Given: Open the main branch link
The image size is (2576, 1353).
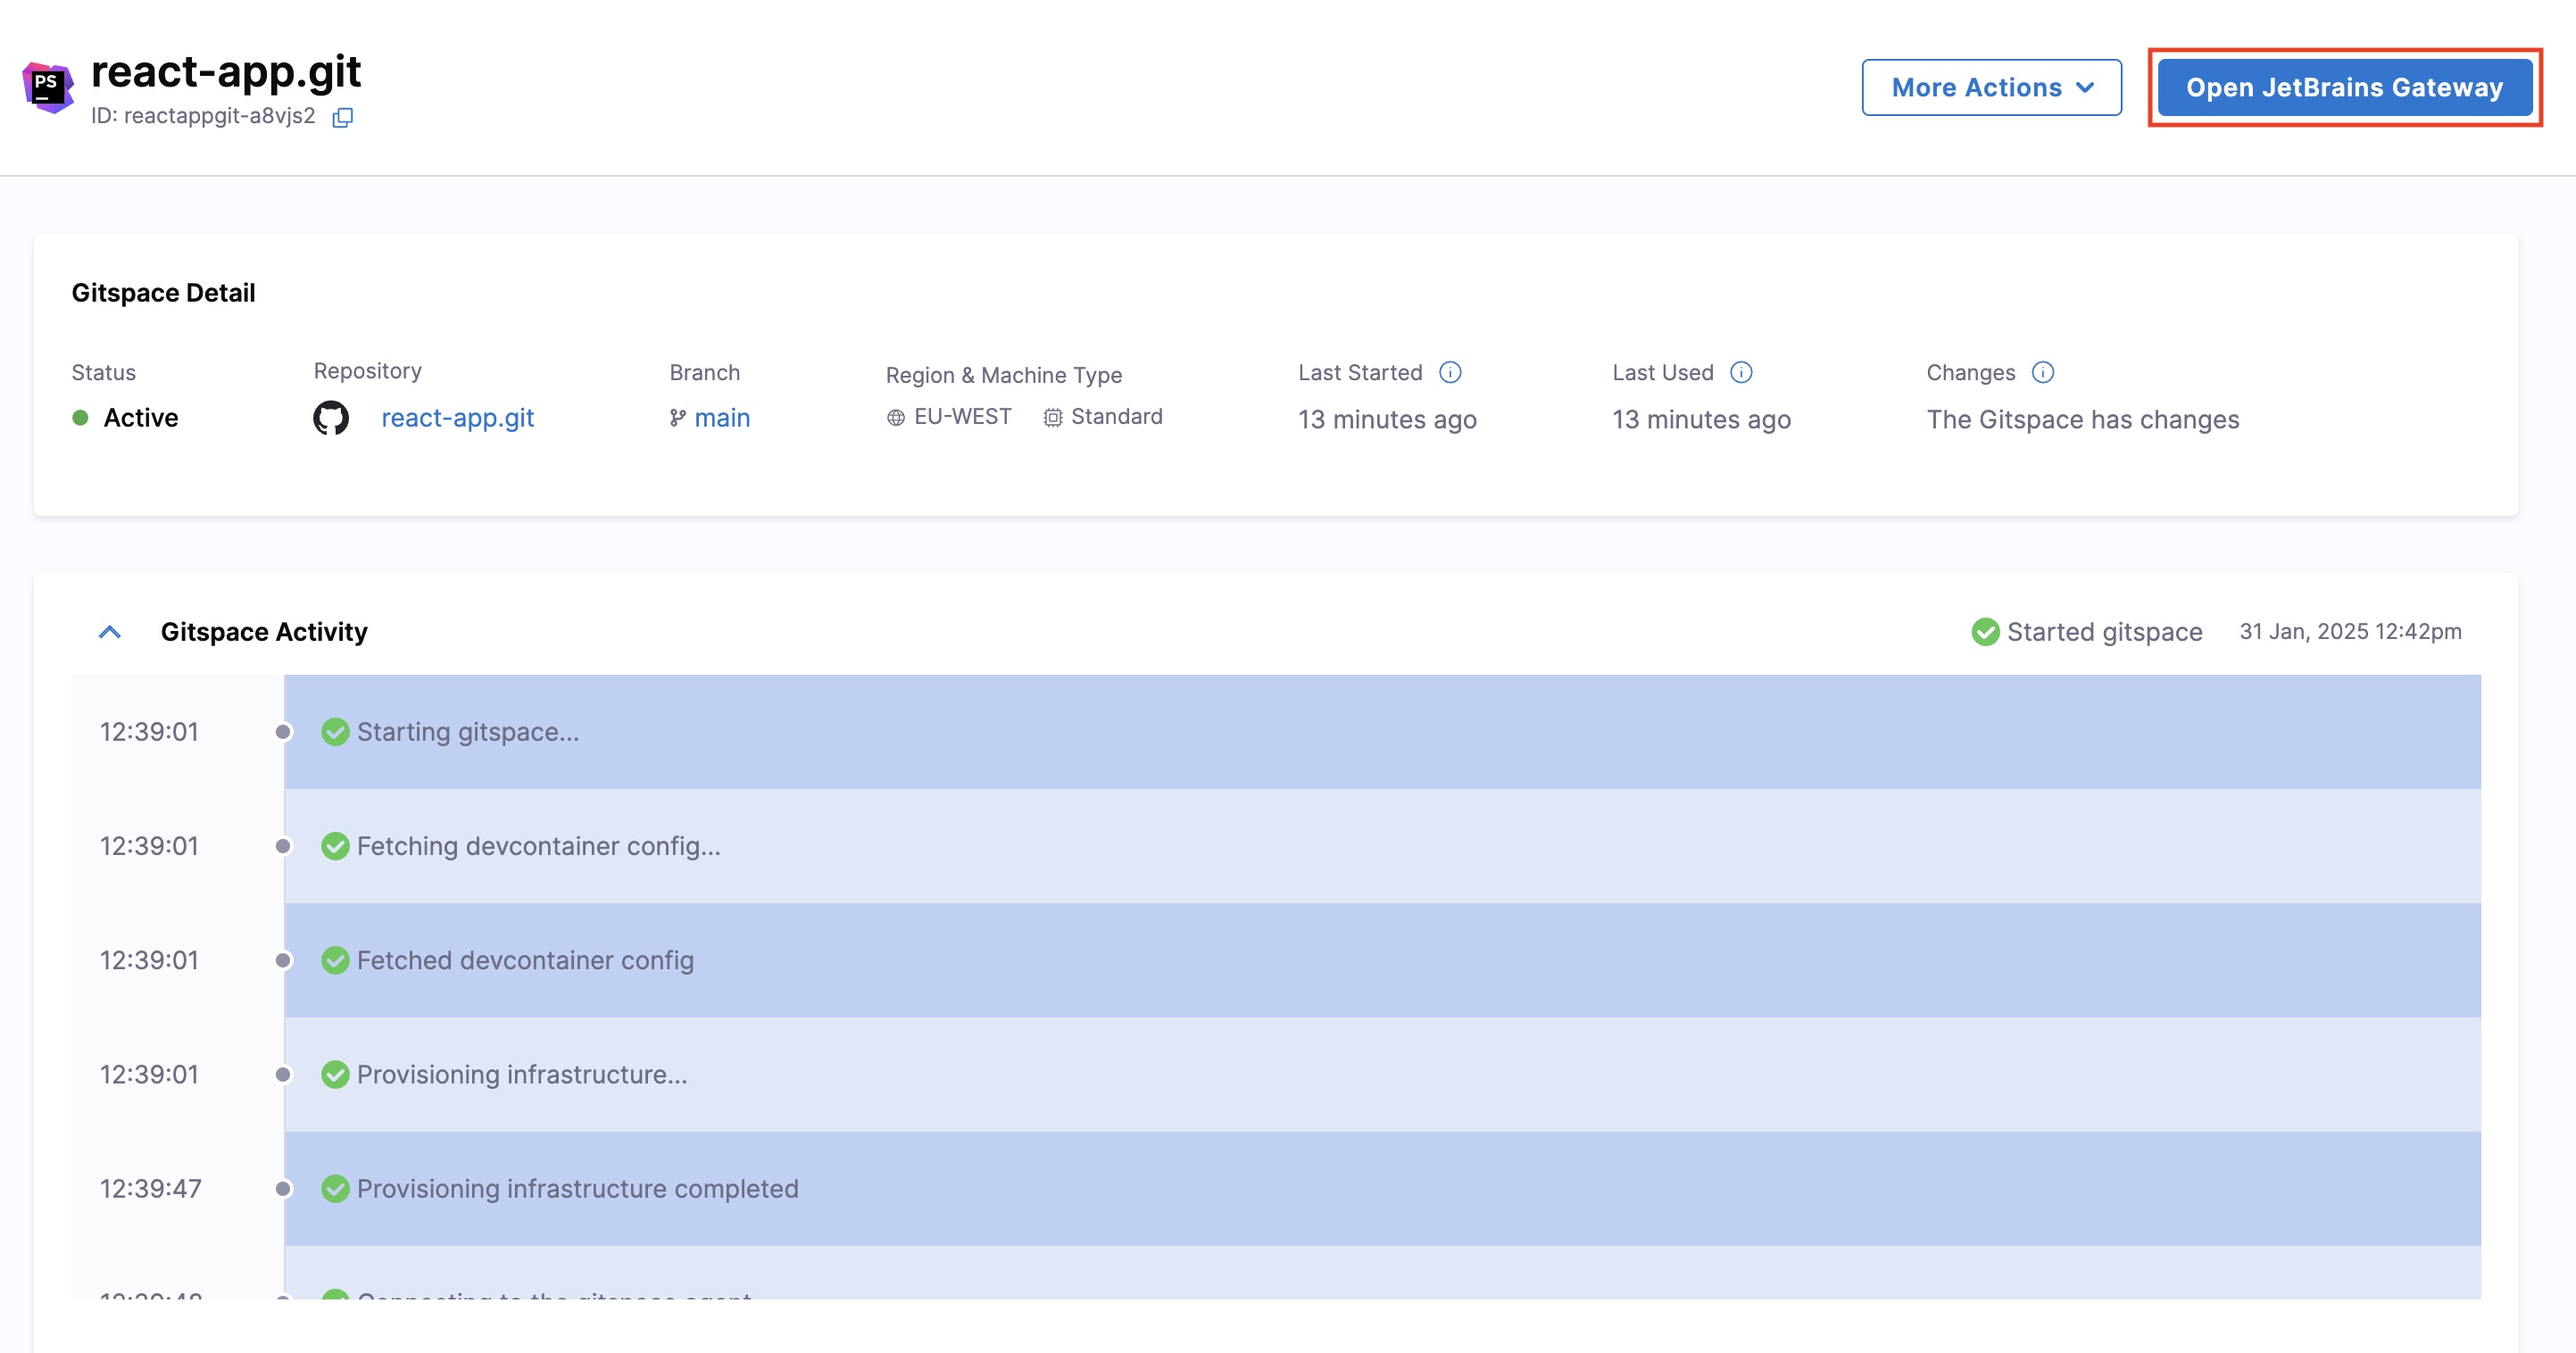Looking at the screenshot, I should click(x=722, y=418).
